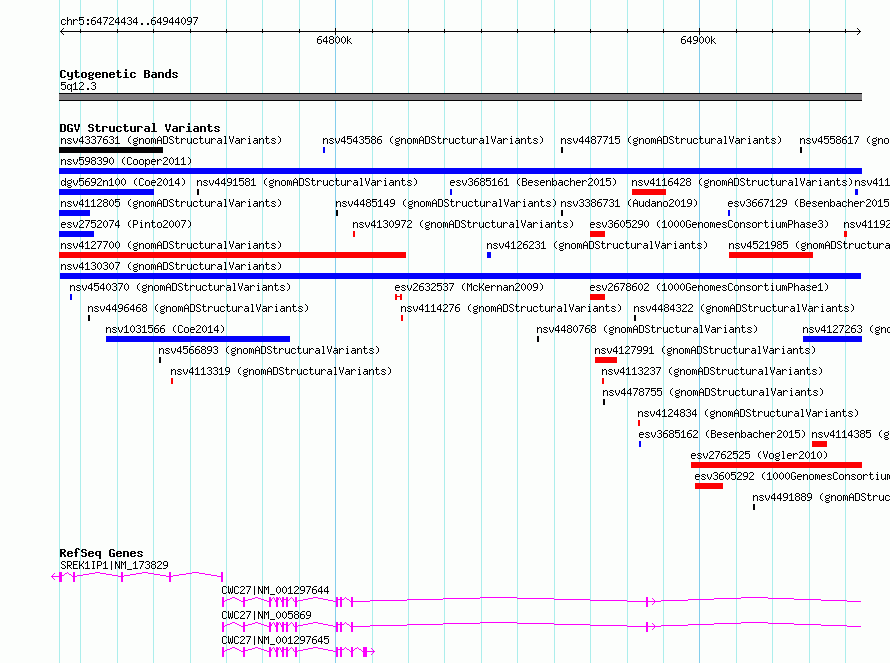Click nsv4566893 variant label
The image size is (890, 663).
tap(269, 350)
